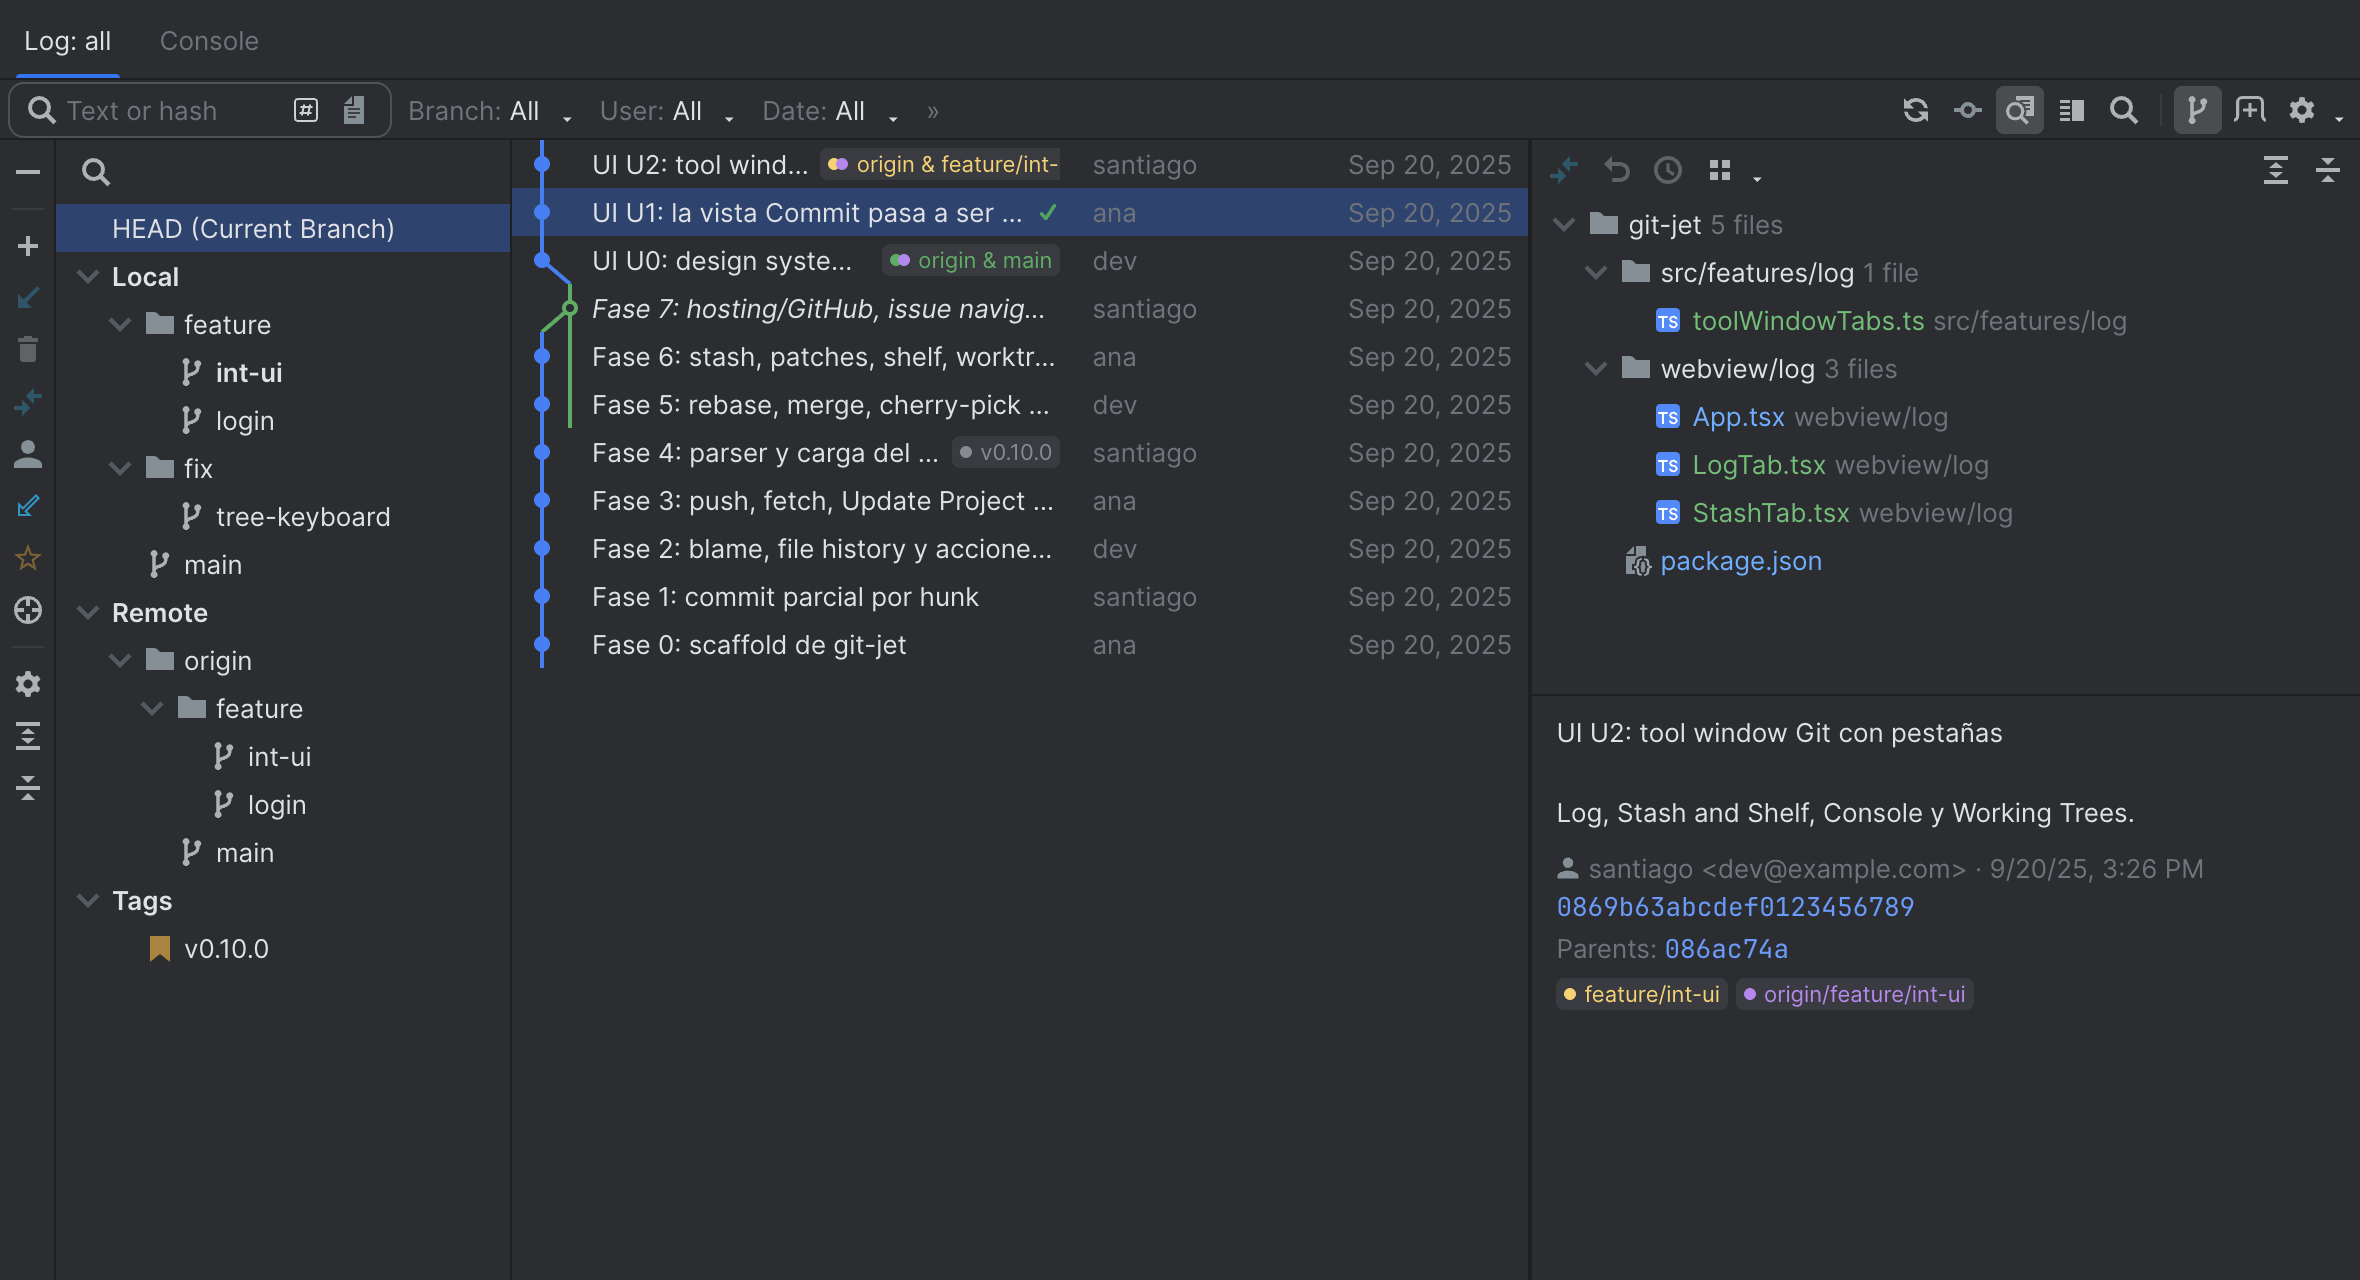Toggle IntelliSort highlighted search icon
2360x1280 pixels.
(2019, 110)
